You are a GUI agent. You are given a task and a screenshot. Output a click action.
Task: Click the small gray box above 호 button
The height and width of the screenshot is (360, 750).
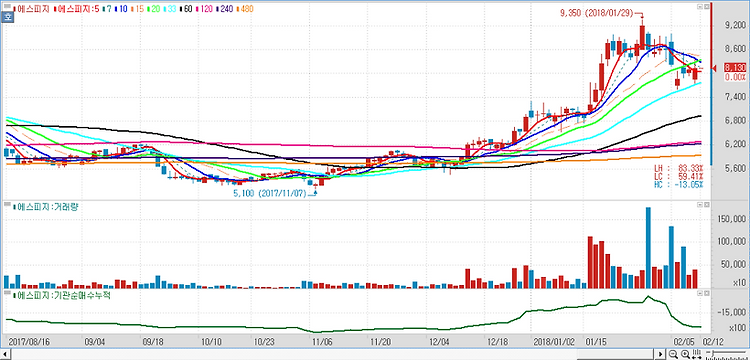point(7,6)
